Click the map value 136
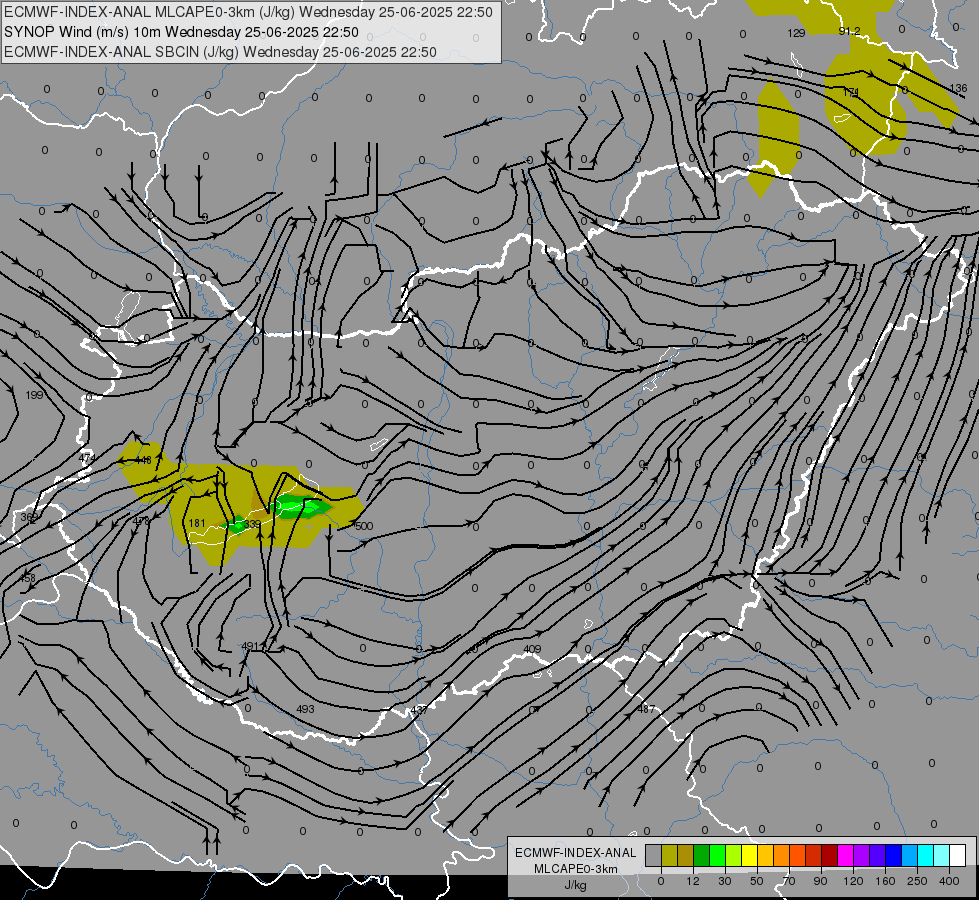This screenshot has height=900, width=979. [958, 88]
